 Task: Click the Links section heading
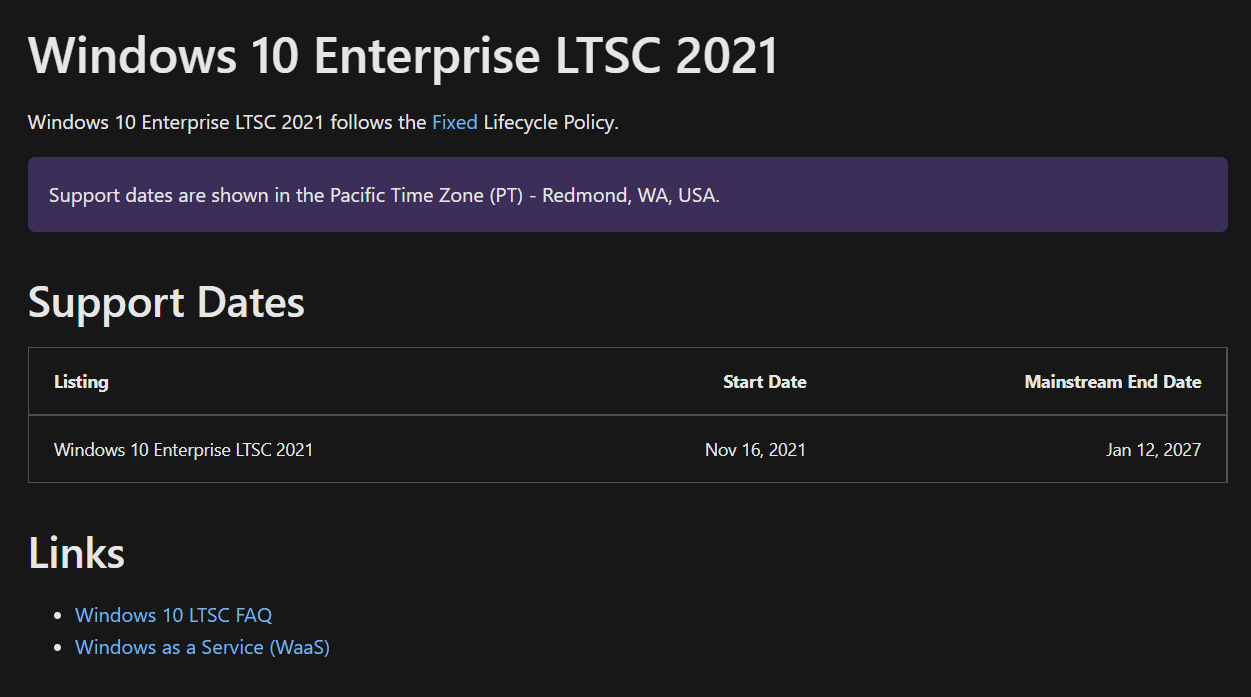[76, 553]
